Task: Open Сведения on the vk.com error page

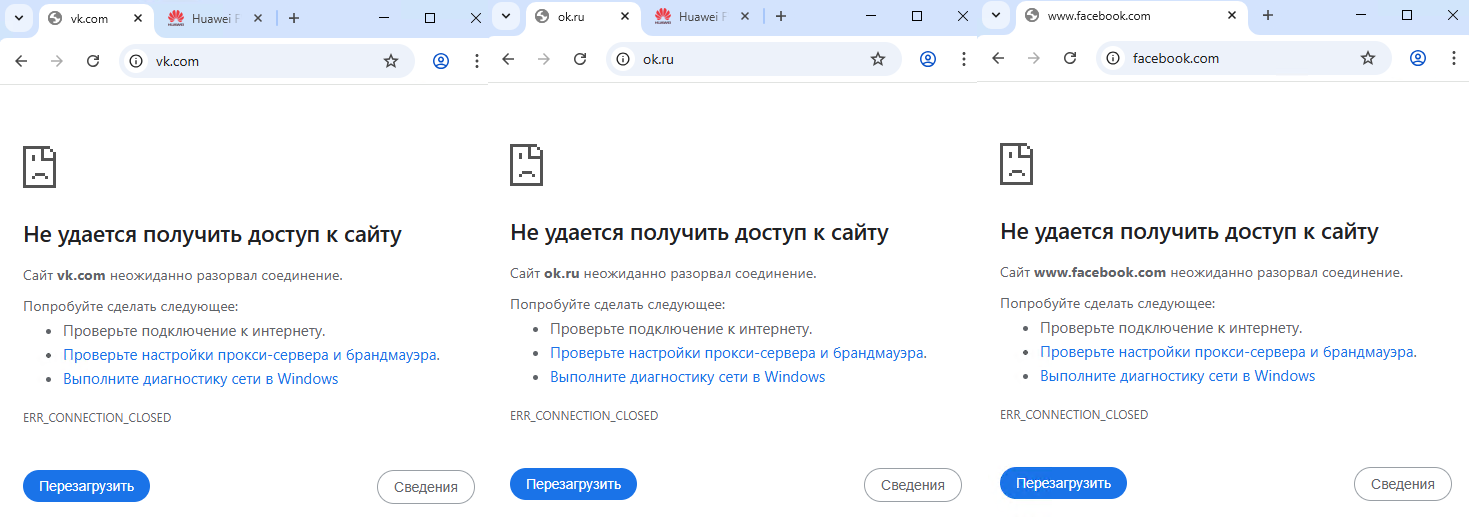Action: click(x=426, y=487)
